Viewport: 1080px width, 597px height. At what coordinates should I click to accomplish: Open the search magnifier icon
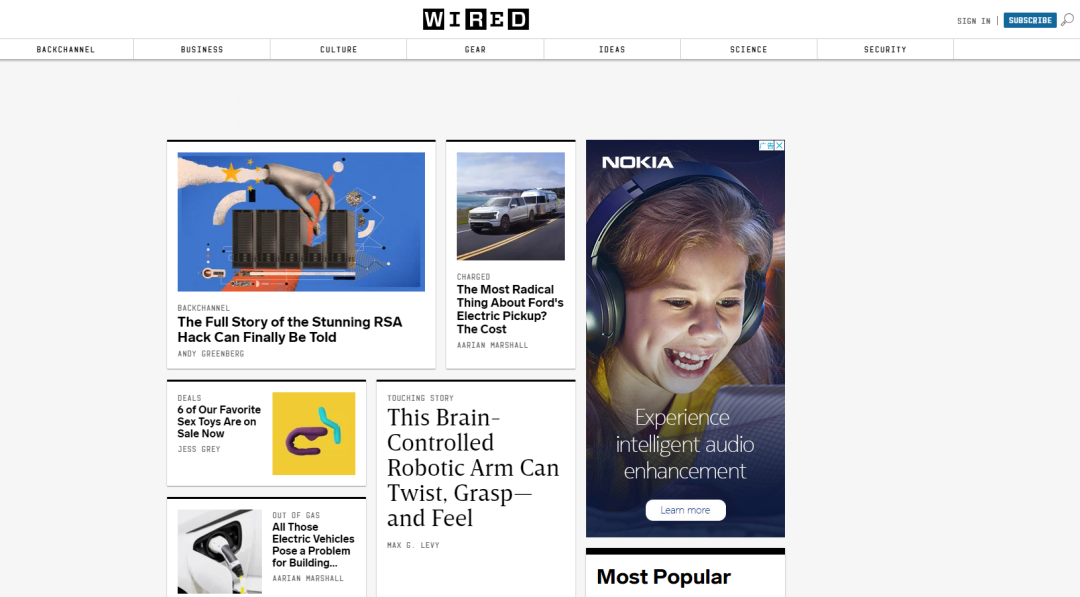tap(1067, 20)
